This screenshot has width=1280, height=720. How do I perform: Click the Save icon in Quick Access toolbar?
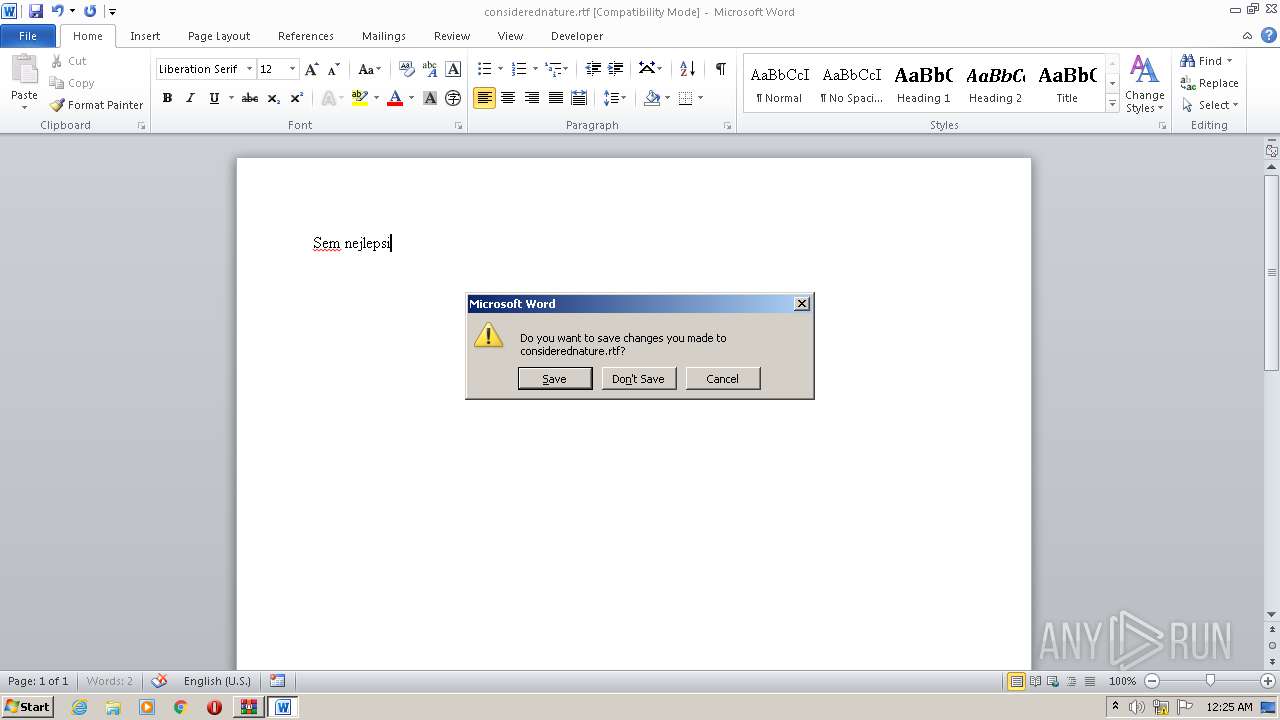point(36,11)
